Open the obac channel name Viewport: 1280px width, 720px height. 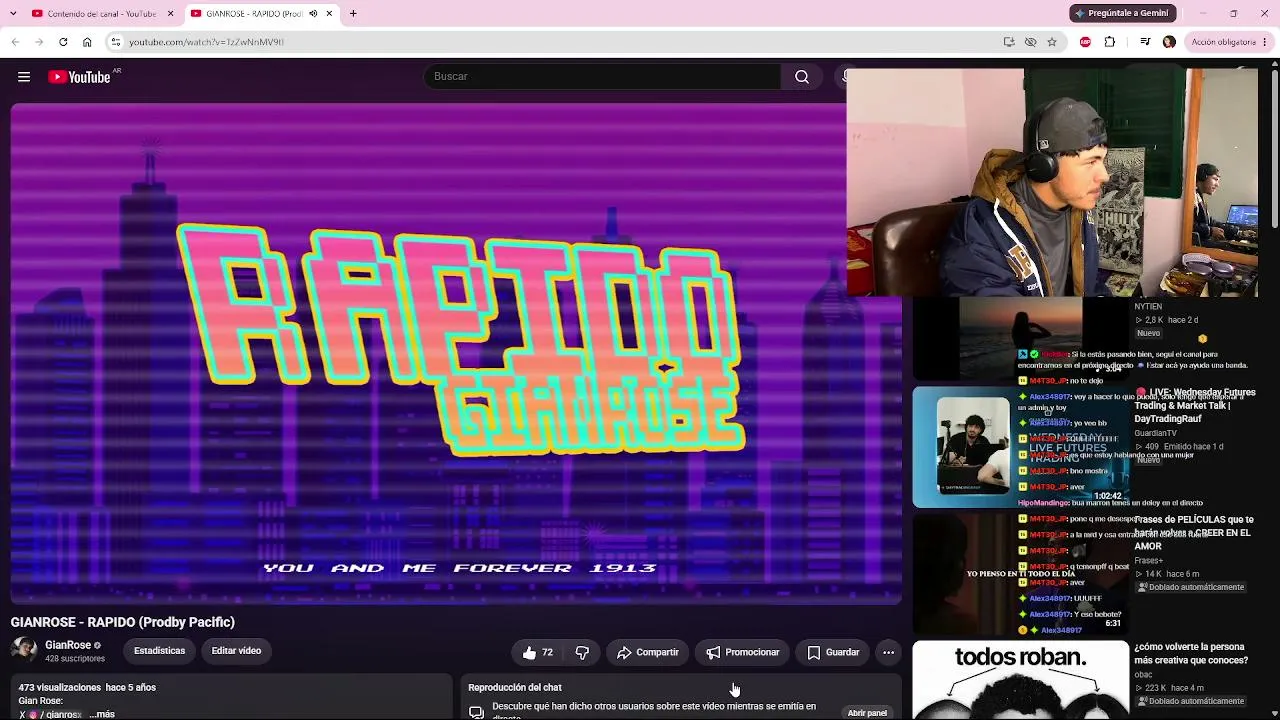[x=1143, y=675]
